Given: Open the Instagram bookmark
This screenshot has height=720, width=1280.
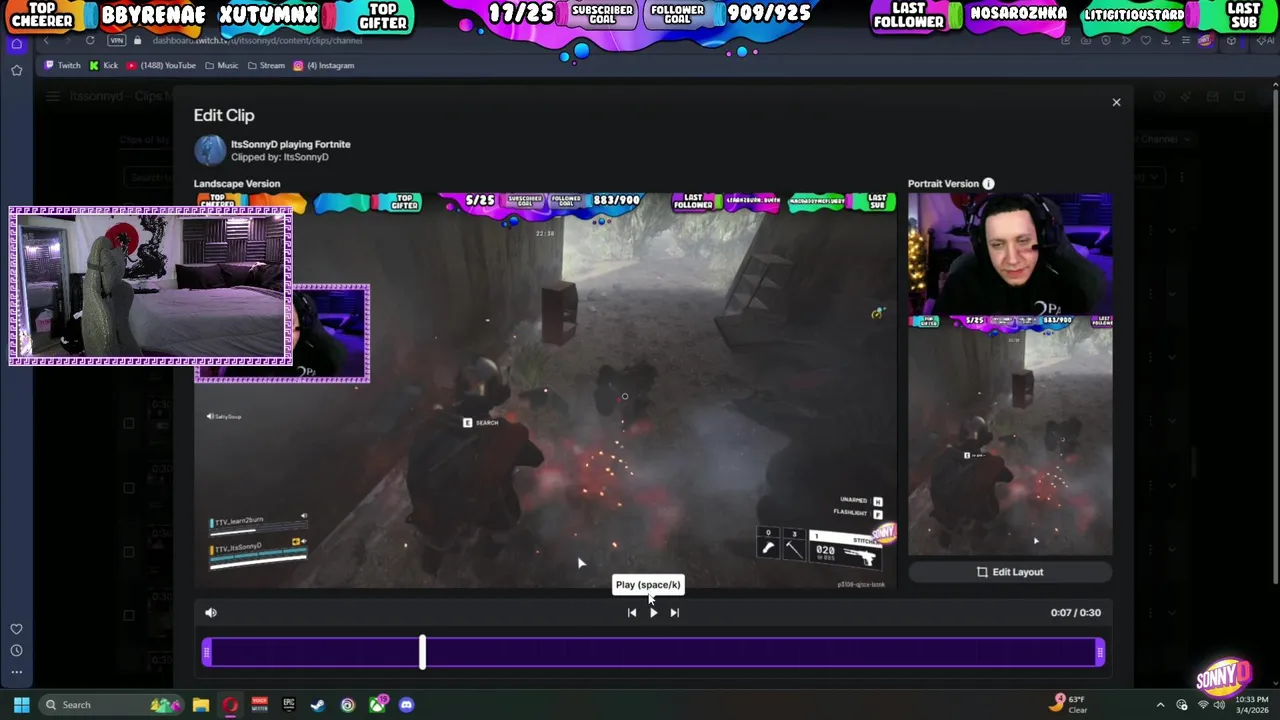Looking at the screenshot, I should click(324, 65).
